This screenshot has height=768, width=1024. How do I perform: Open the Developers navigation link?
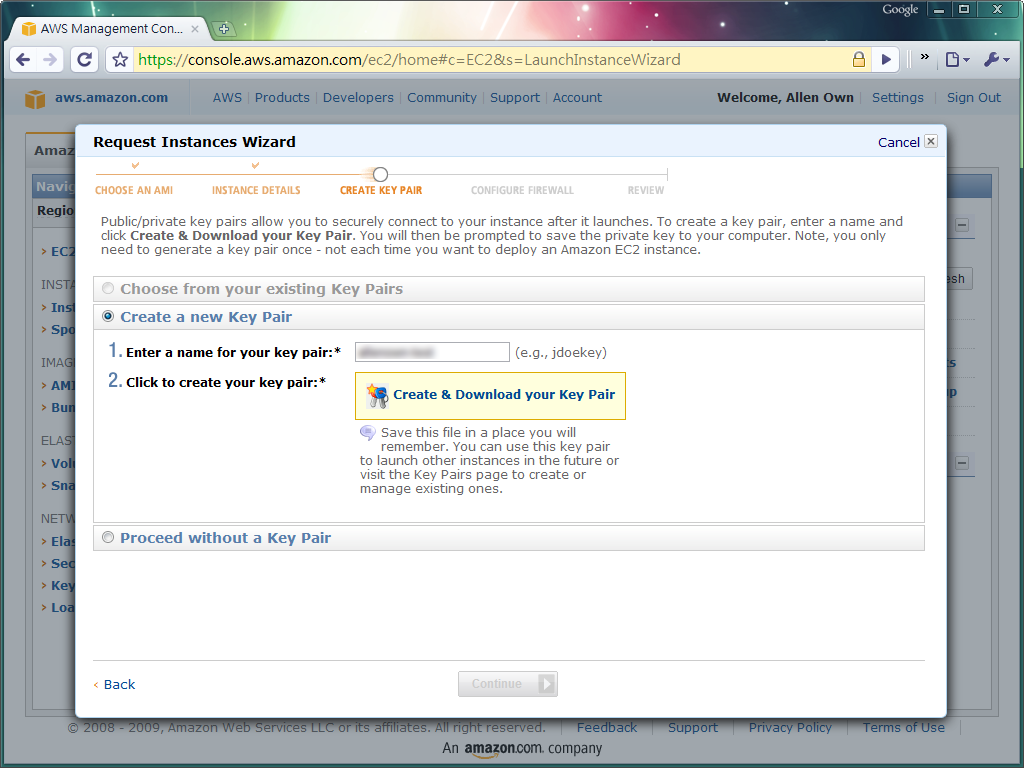click(358, 97)
